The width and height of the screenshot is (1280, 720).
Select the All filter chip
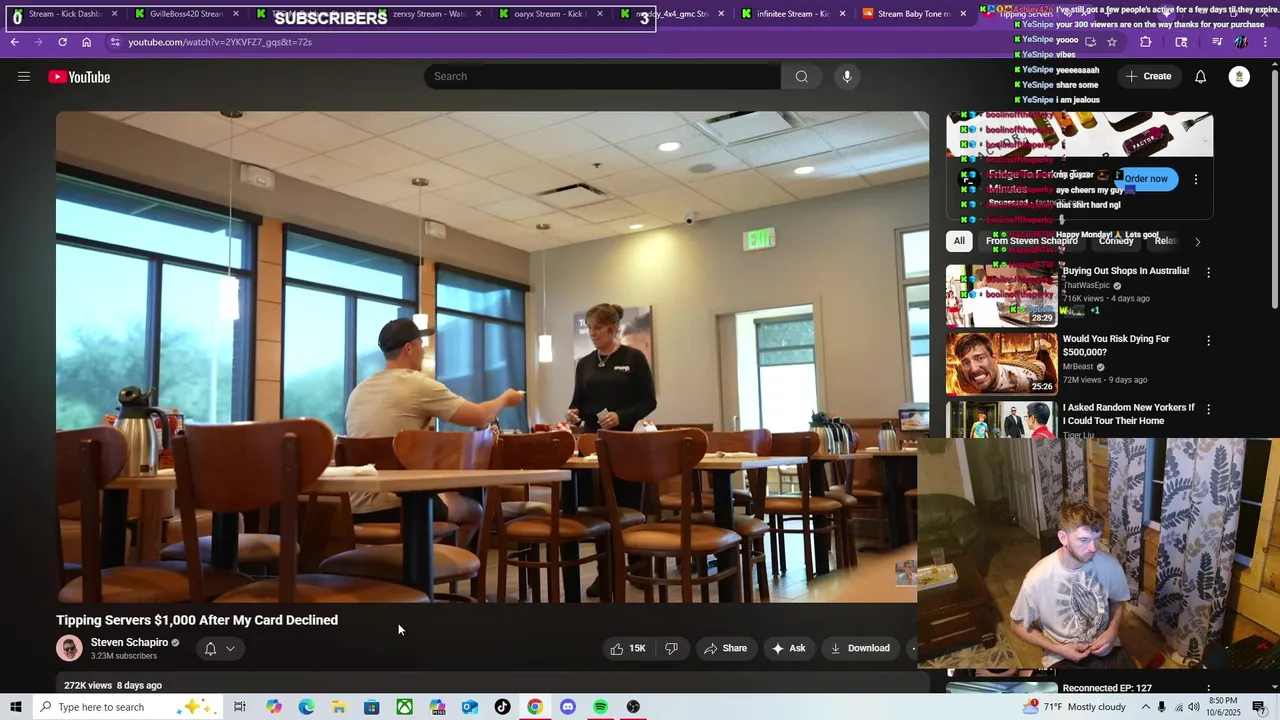(959, 241)
